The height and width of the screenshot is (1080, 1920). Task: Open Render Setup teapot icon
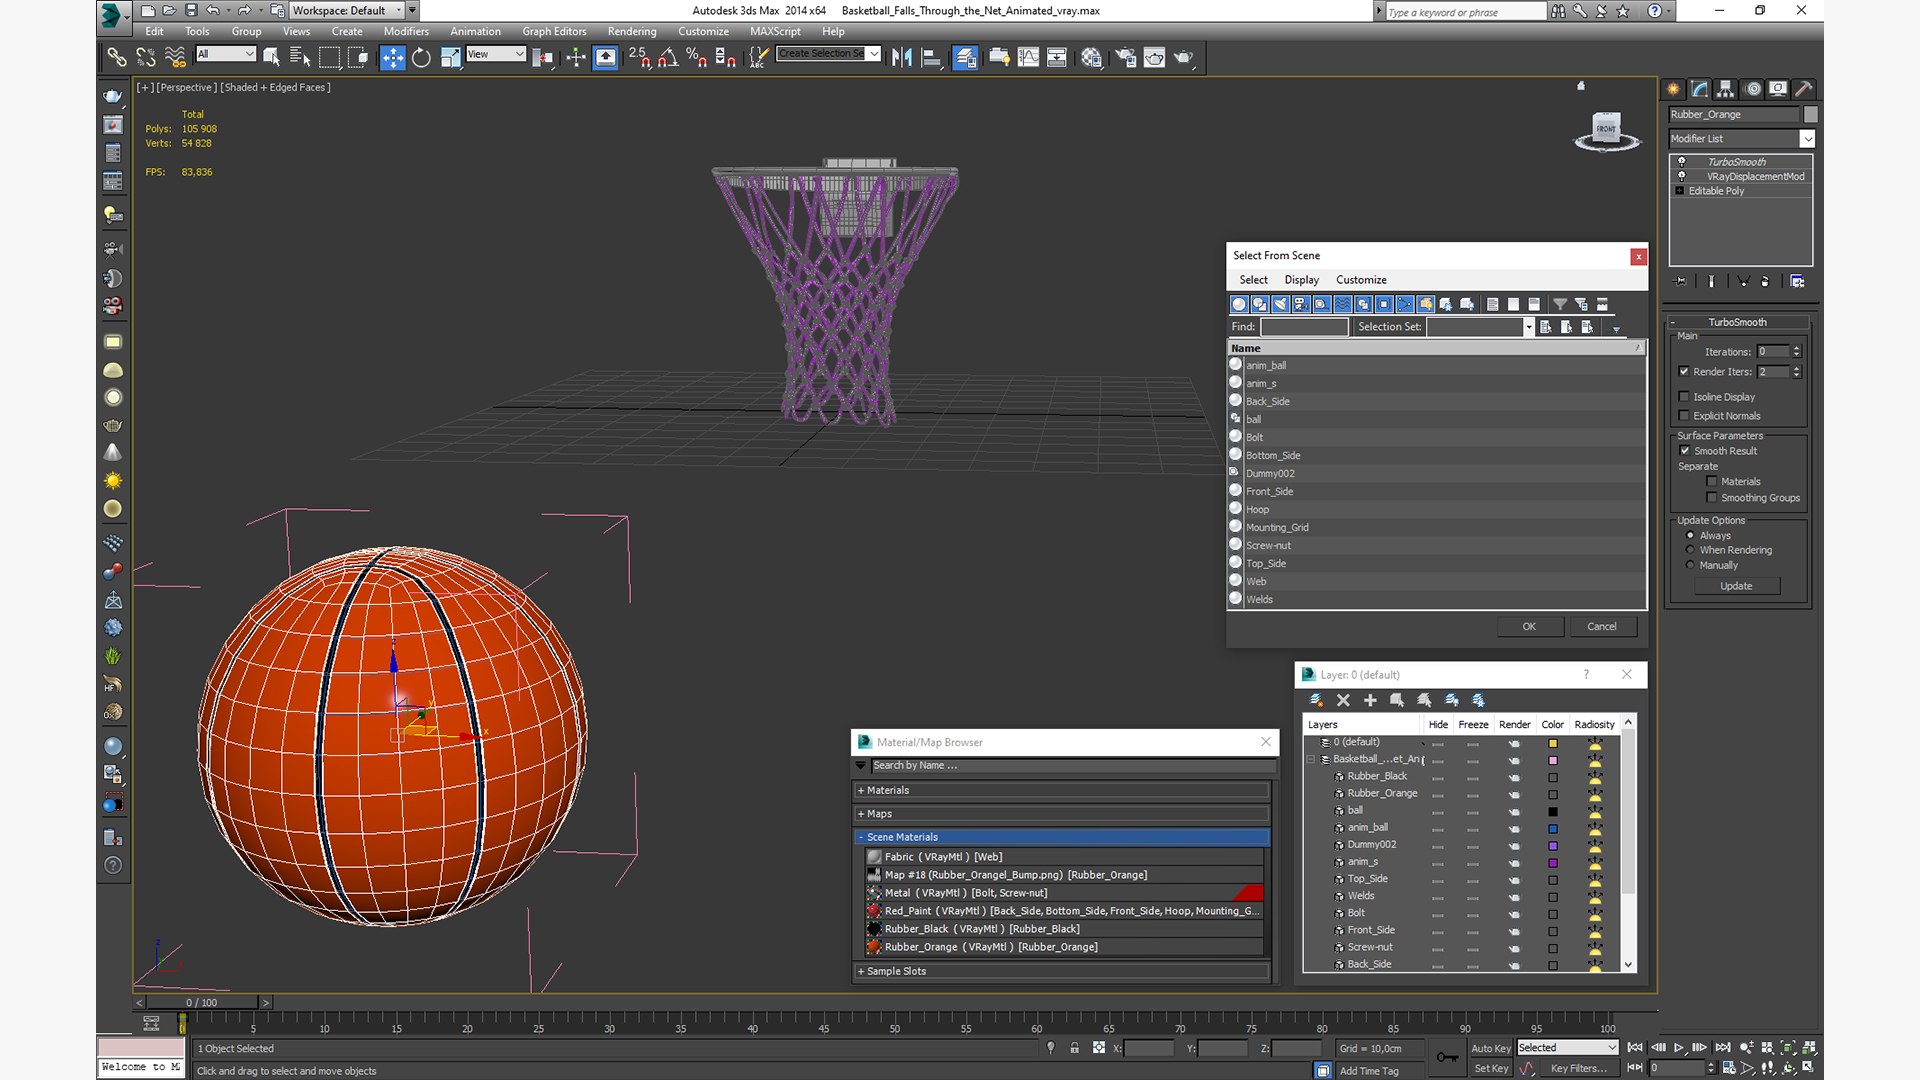(x=1126, y=57)
